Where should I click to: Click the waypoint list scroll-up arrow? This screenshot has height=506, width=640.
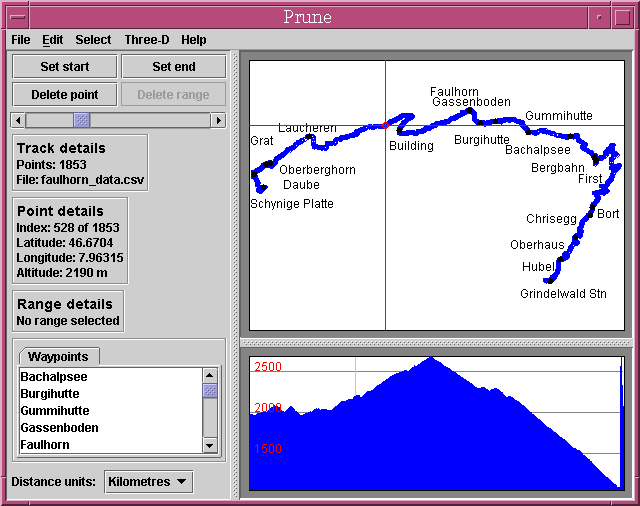pyautogui.click(x=210, y=374)
